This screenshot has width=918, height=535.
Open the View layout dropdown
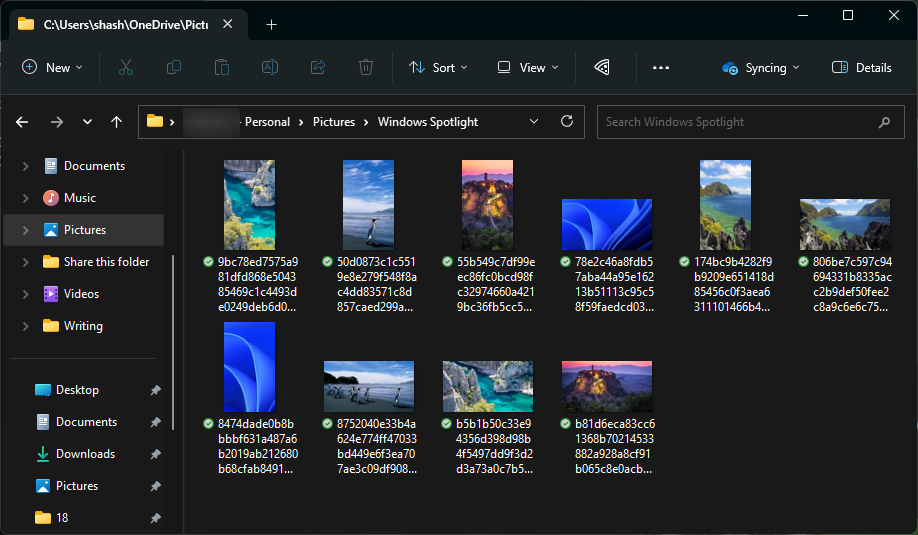point(527,67)
